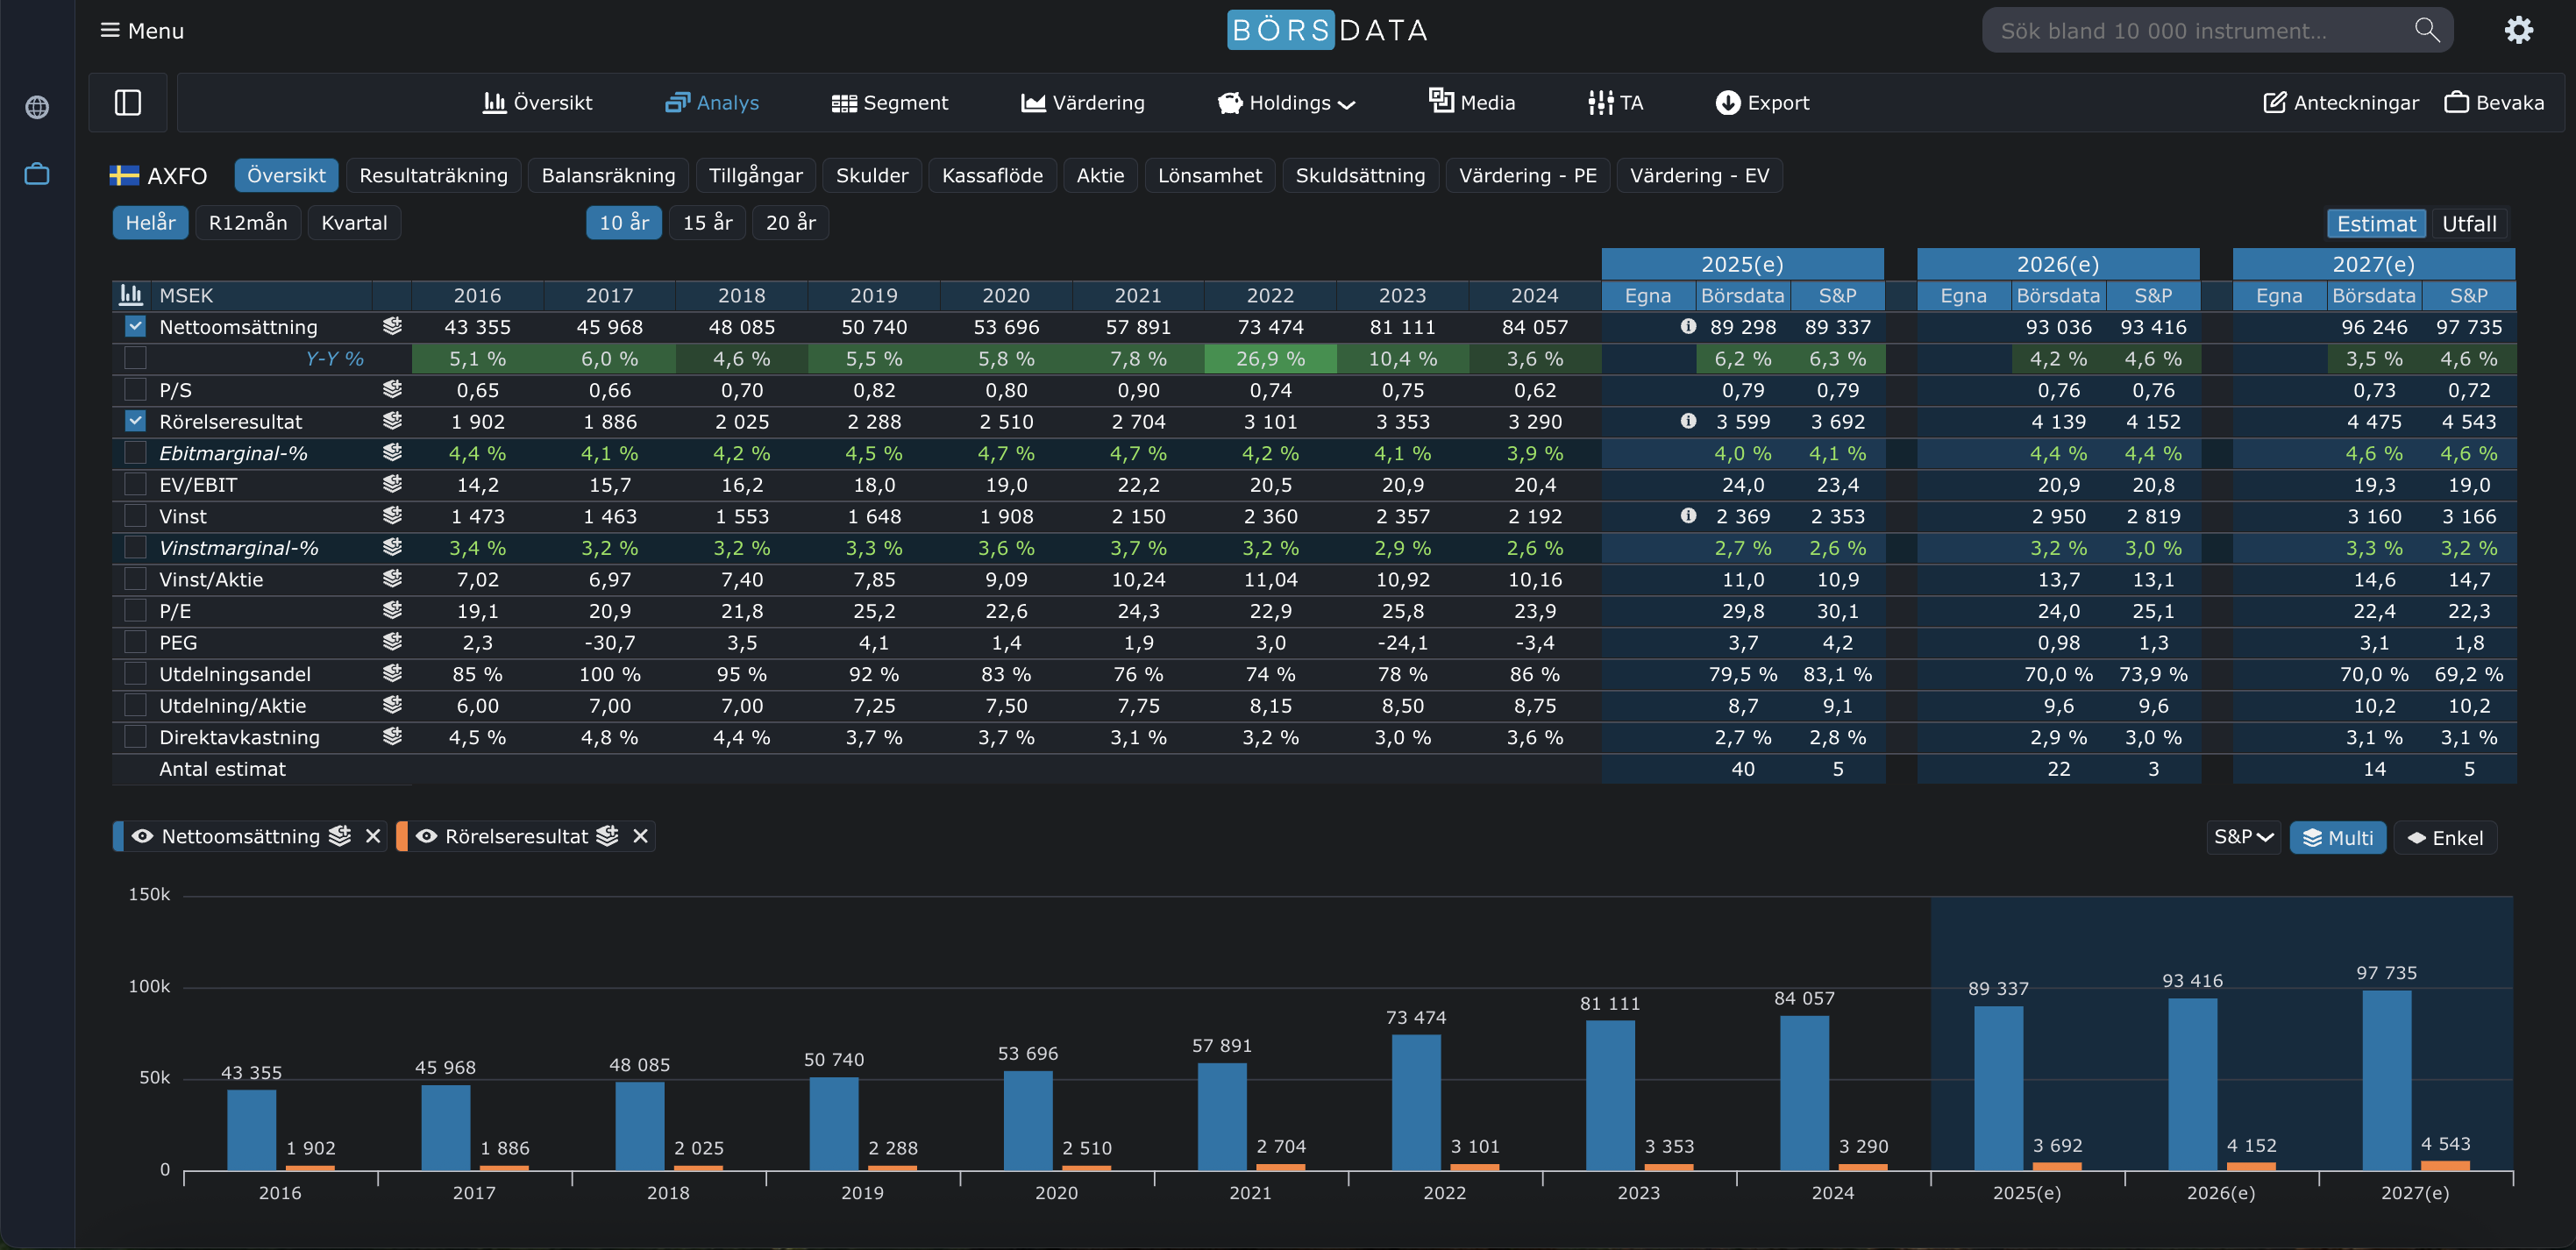The height and width of the screenshot is (1250, 2576).
Task: Click info icon next to 2025 Rörelseresultat
Action: pyautogui.click(x=1688, y=421)
